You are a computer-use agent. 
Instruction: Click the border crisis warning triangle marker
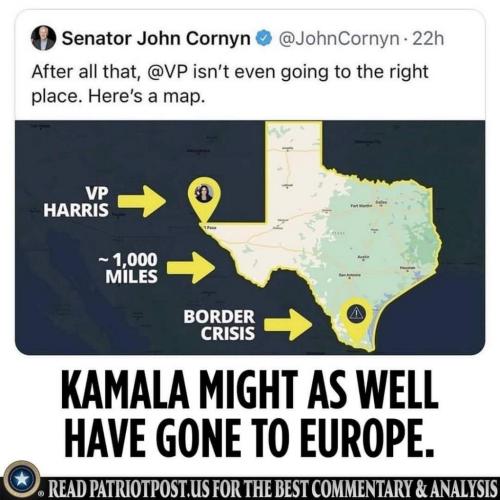pos(356,313)
